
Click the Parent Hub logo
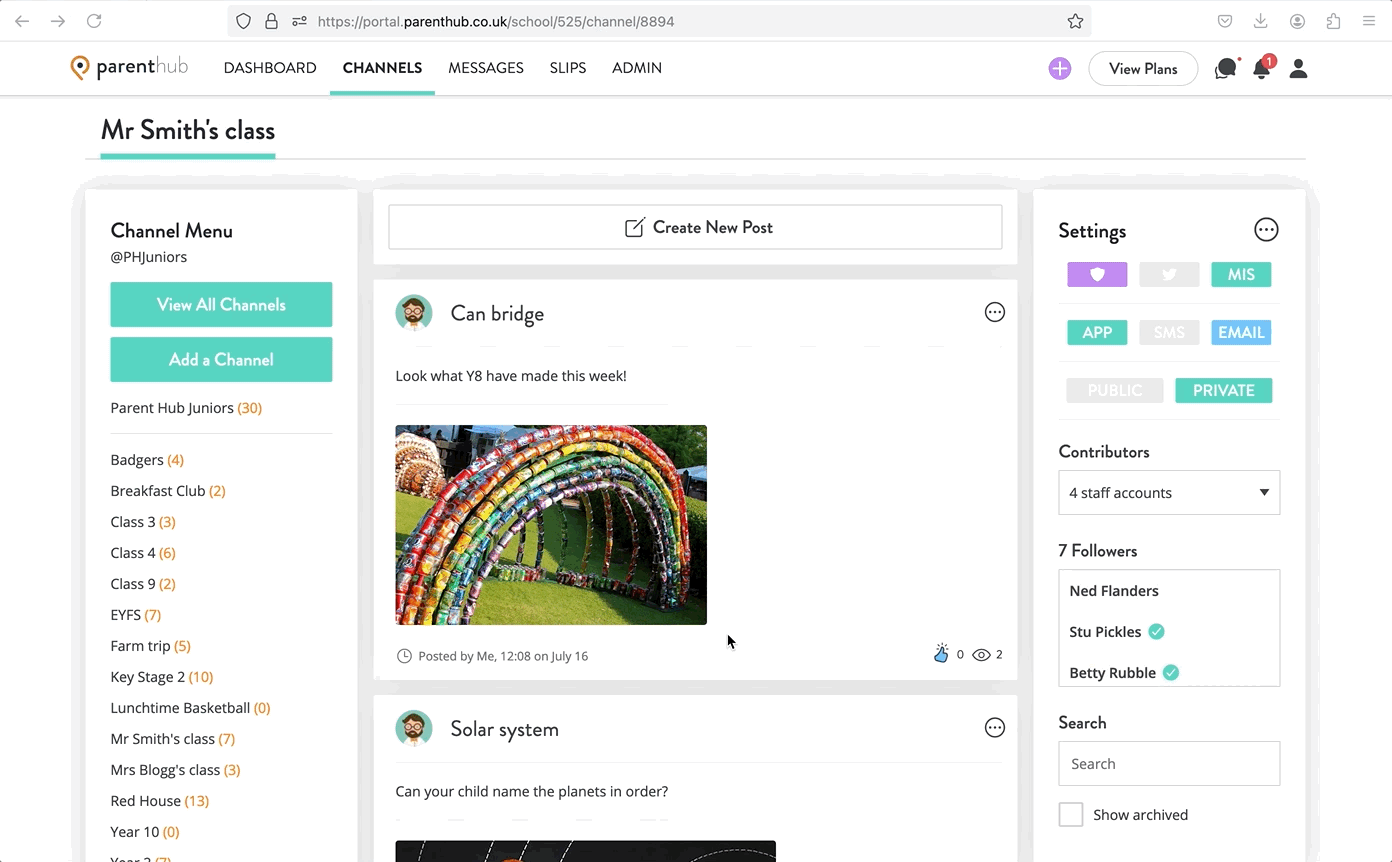[129, 68]
